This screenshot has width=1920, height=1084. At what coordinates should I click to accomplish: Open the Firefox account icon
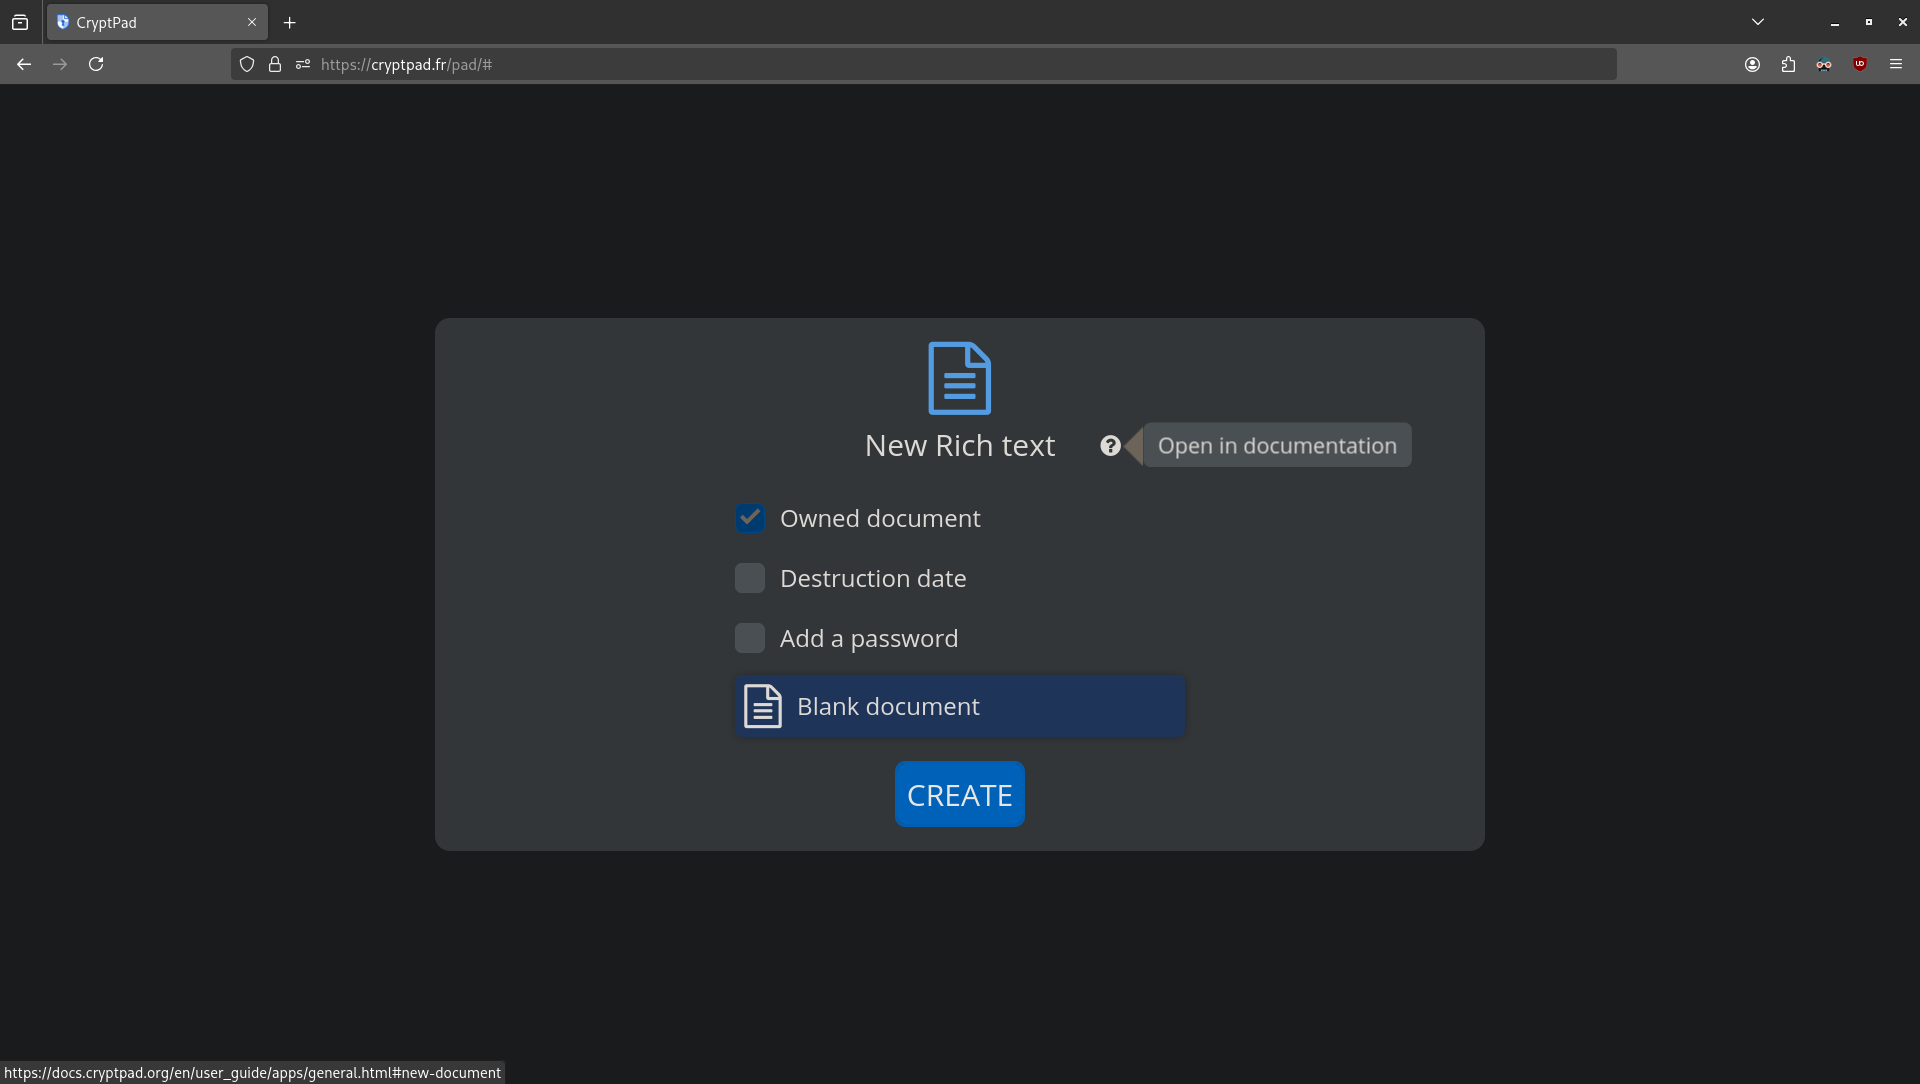1752,64
